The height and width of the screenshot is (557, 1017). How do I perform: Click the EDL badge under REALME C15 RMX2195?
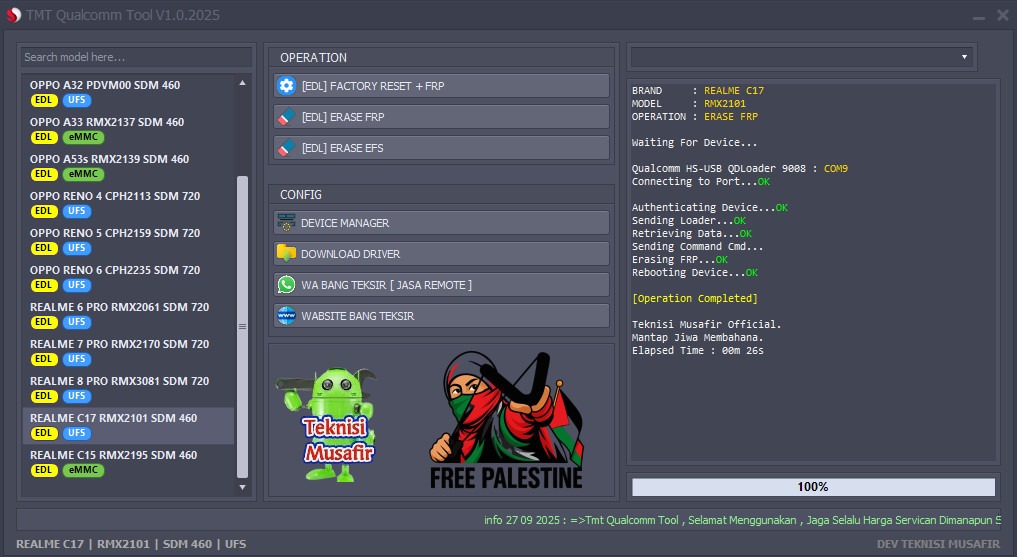(x=43, y=469)
